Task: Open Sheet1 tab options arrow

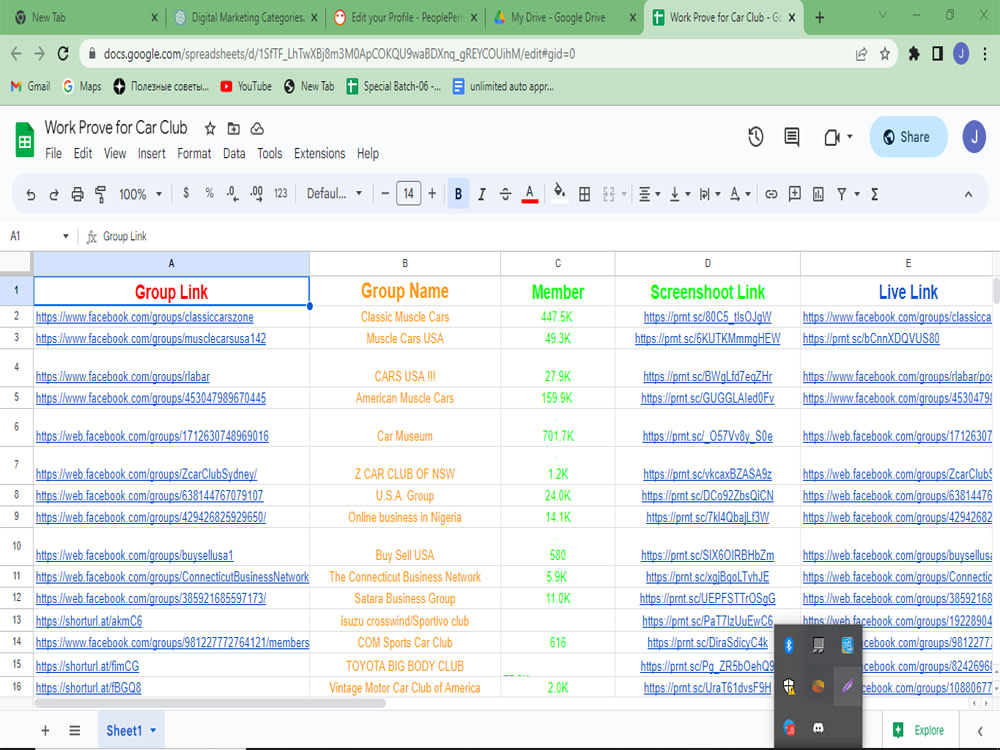Action: click(153, 730)
